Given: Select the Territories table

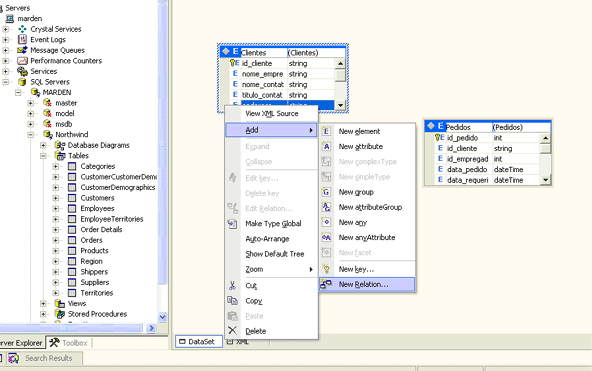Looking at the screenshot, I should coord(97,293).
